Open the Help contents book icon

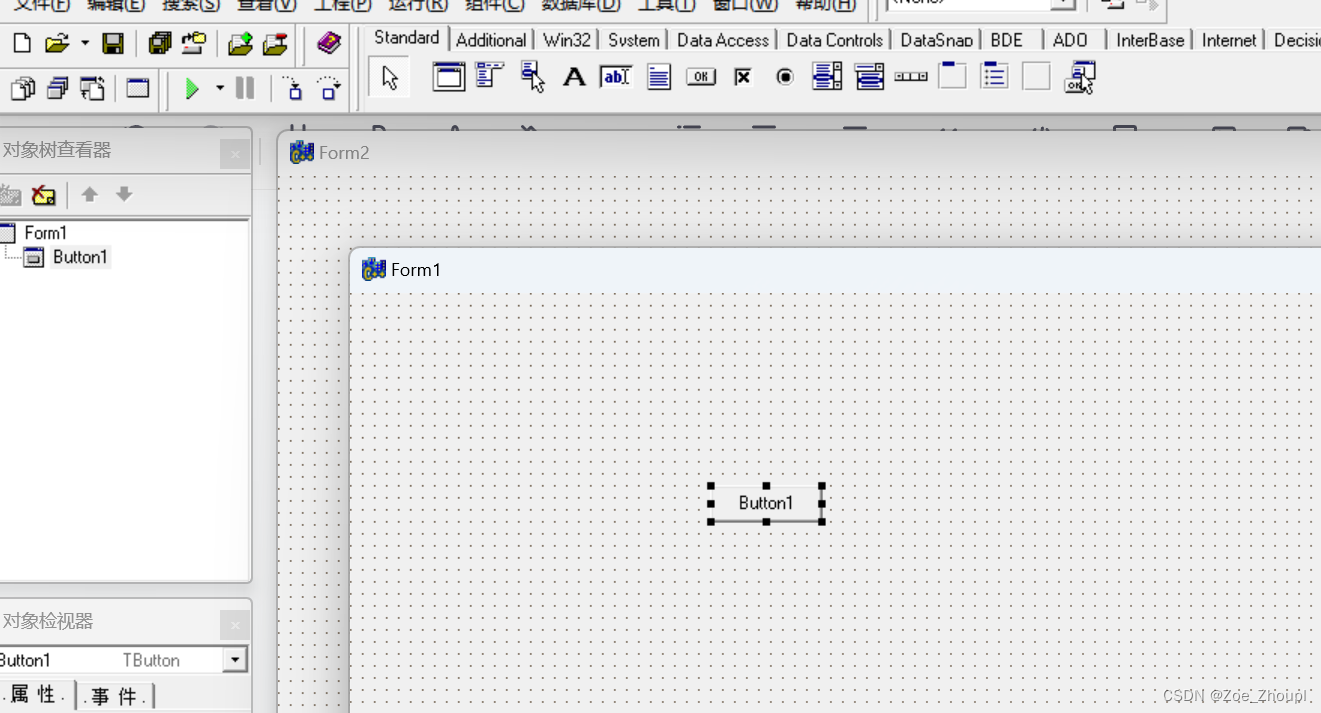(328, 43)
